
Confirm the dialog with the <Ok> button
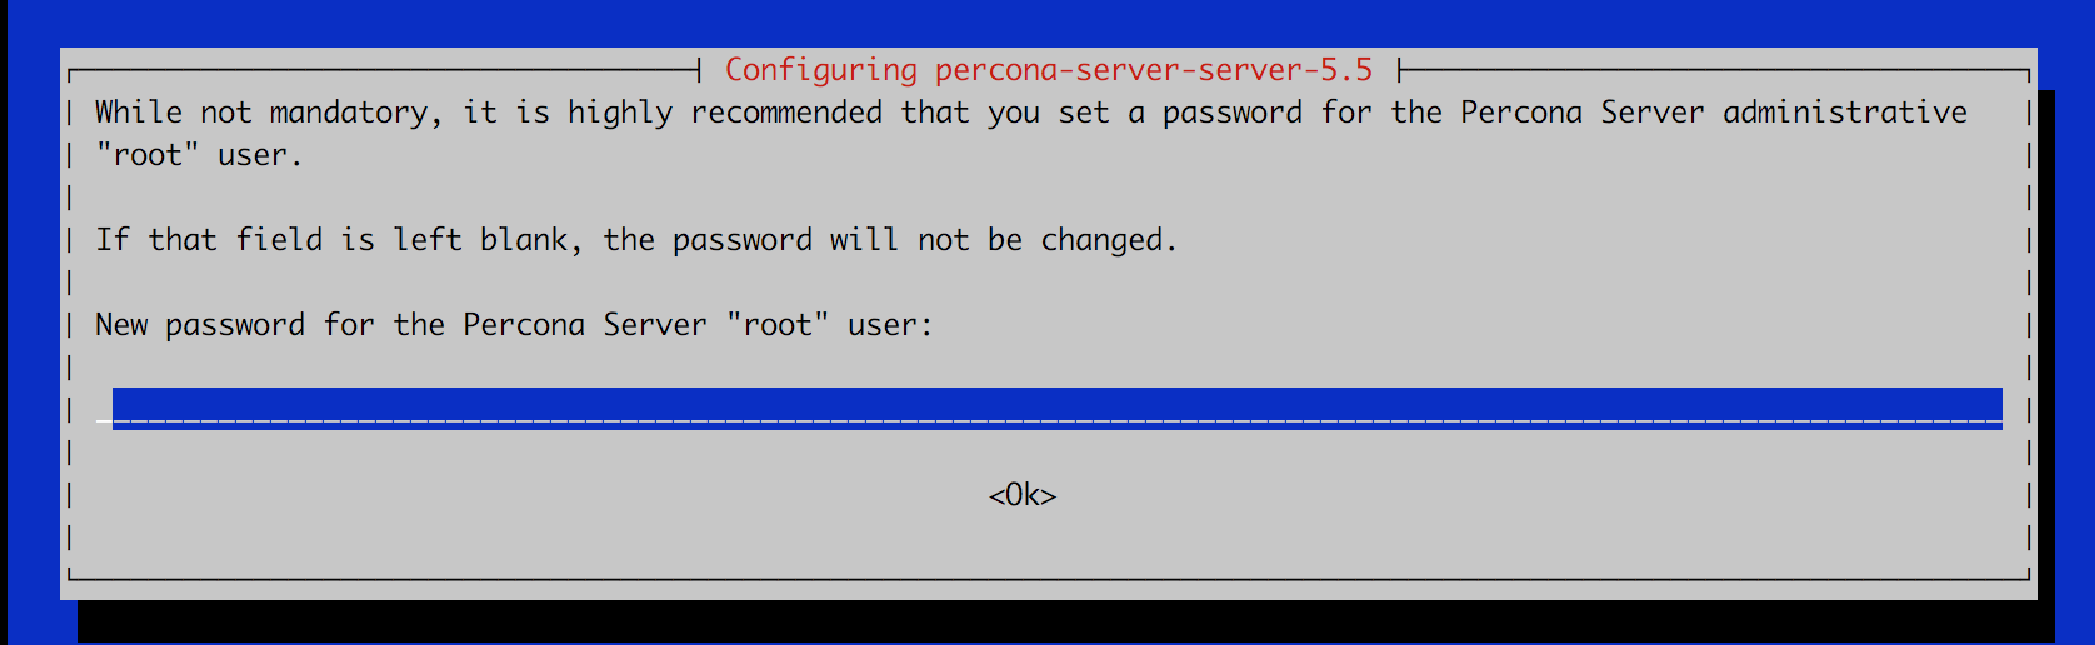click(x=1022, y=495)
